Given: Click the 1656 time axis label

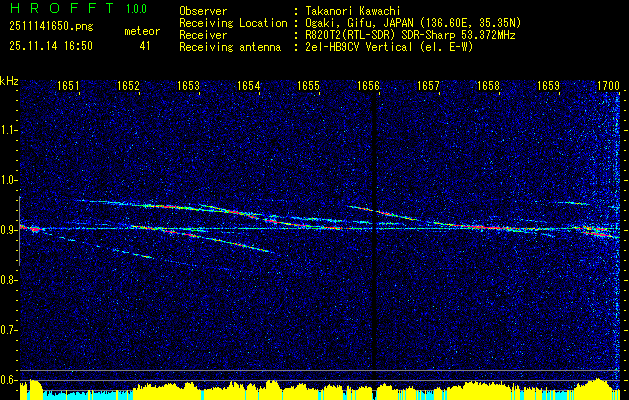Looking at the screenshot, I should point(368,85).
